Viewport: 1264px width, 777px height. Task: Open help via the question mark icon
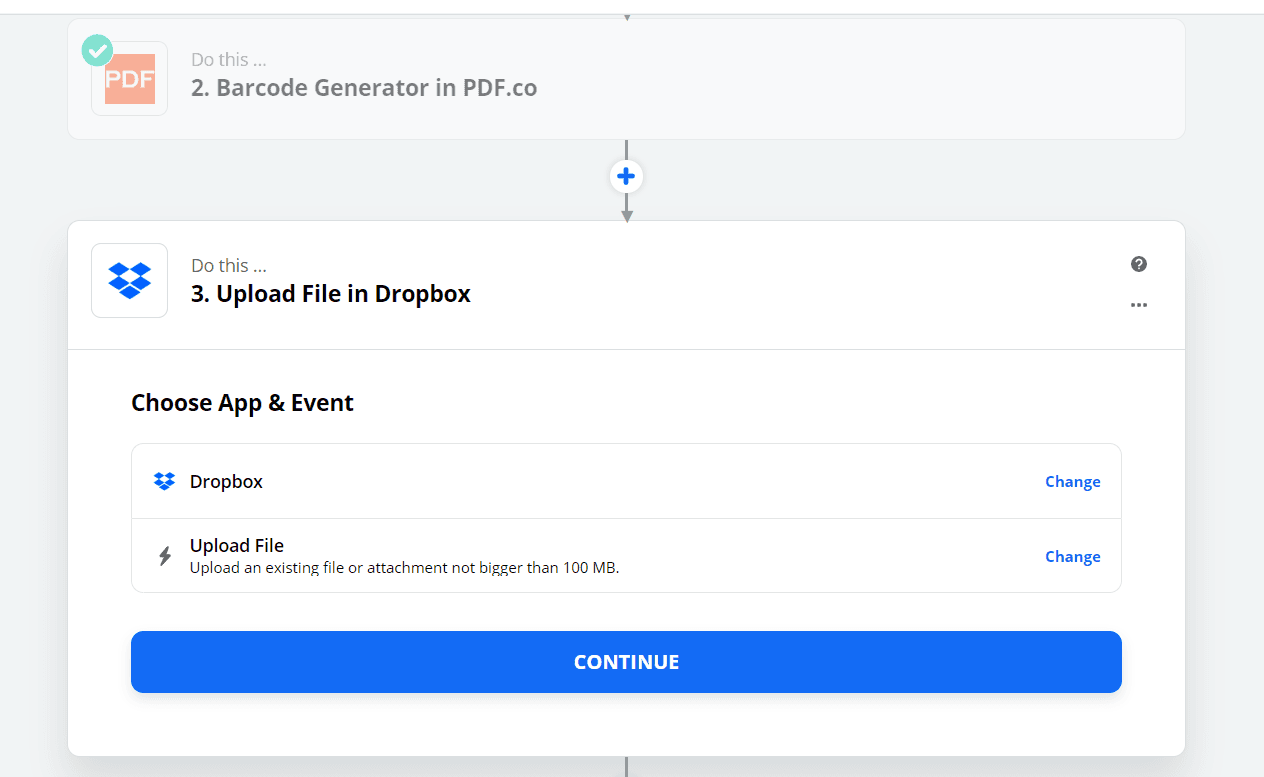(1138, 264)
